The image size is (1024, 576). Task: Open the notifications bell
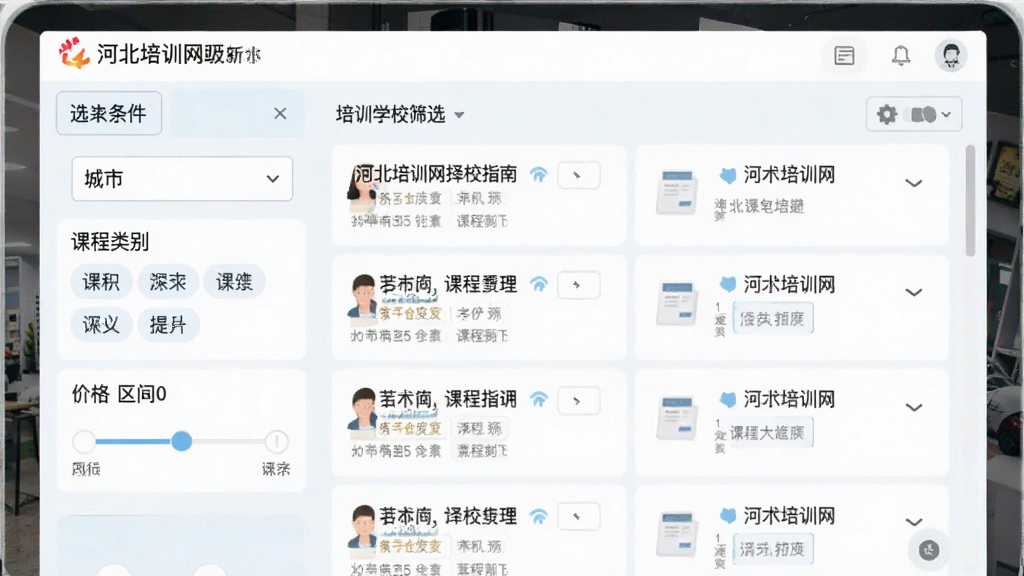click(x=901, y=56)
